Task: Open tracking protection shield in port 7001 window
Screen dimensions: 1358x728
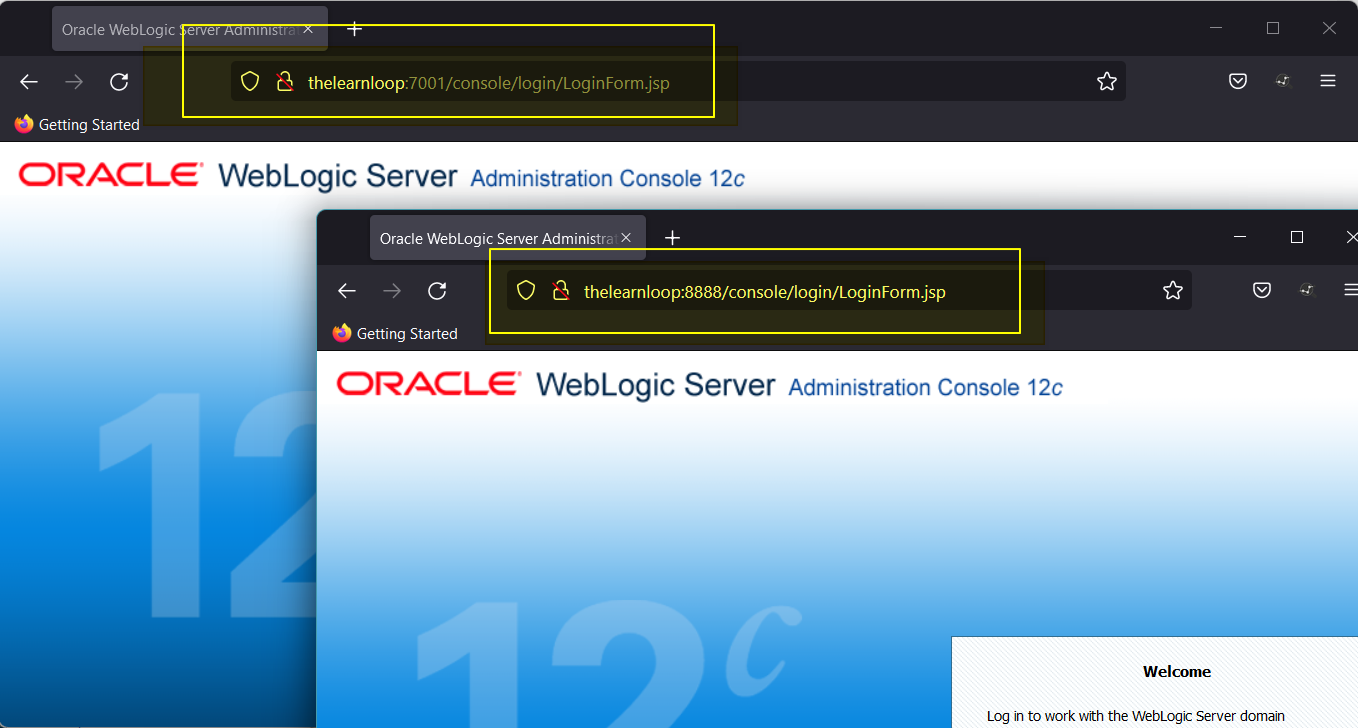Action: [x=250, y=82]
